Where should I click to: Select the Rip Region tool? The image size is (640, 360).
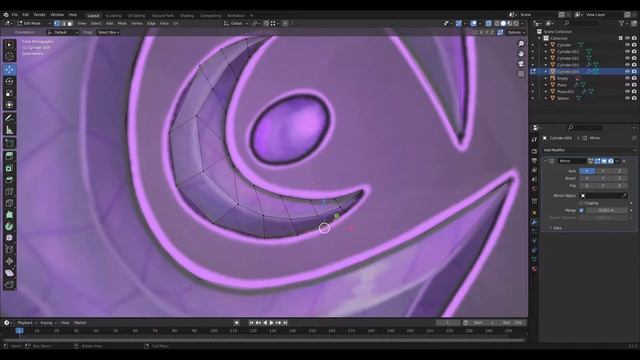pos(9,284)
